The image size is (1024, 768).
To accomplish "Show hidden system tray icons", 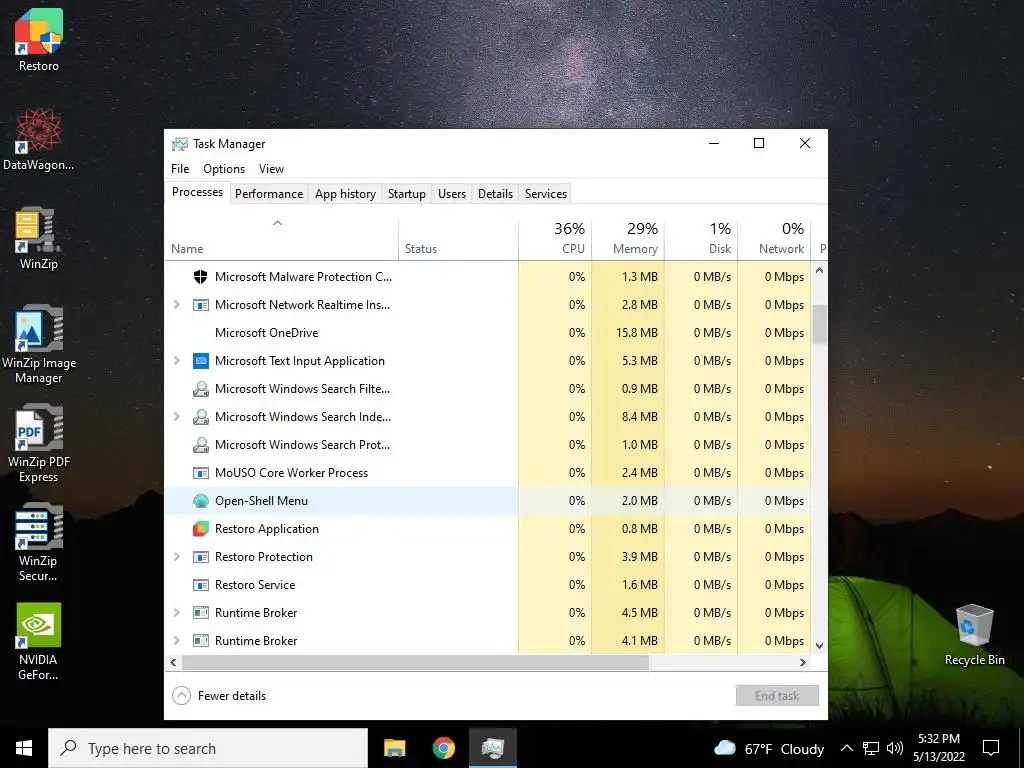I will click(x=846, y=748).
